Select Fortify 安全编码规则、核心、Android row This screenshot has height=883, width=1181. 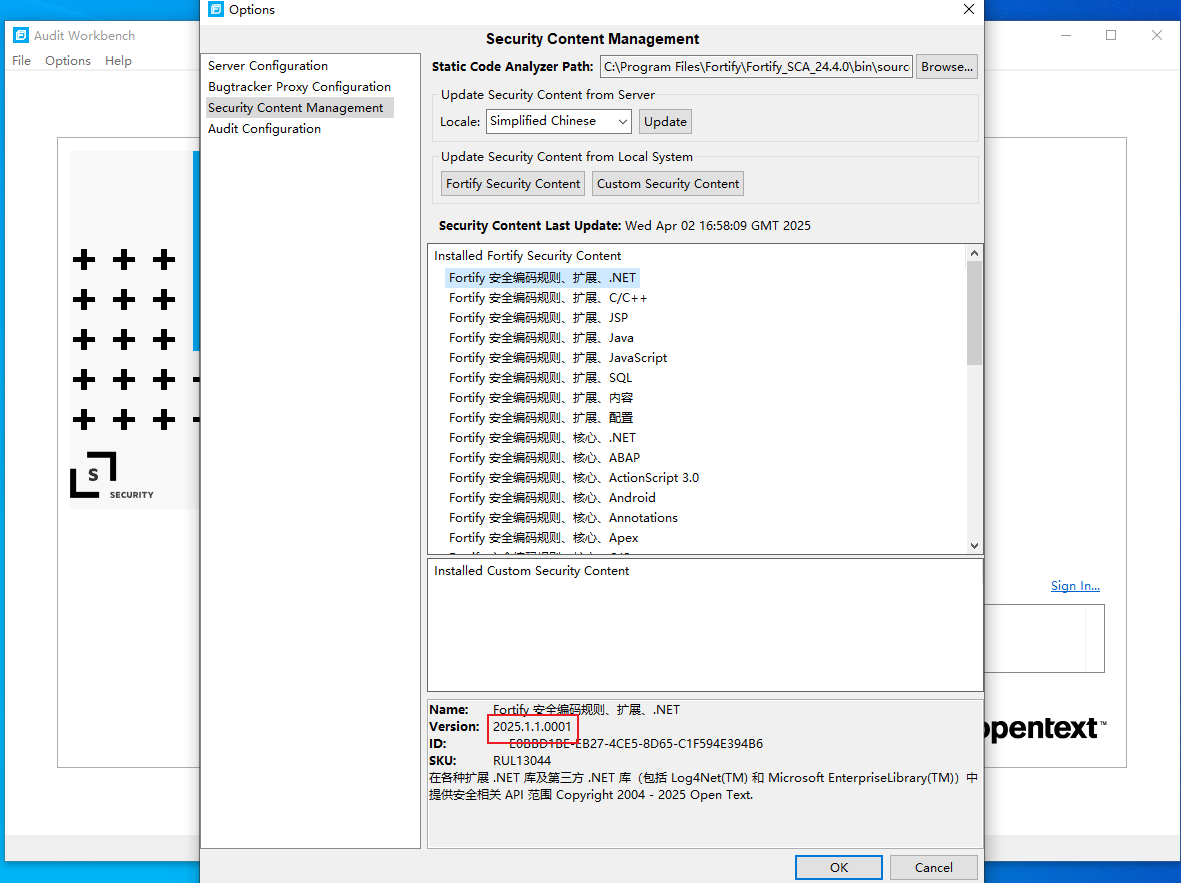(552, 498)
